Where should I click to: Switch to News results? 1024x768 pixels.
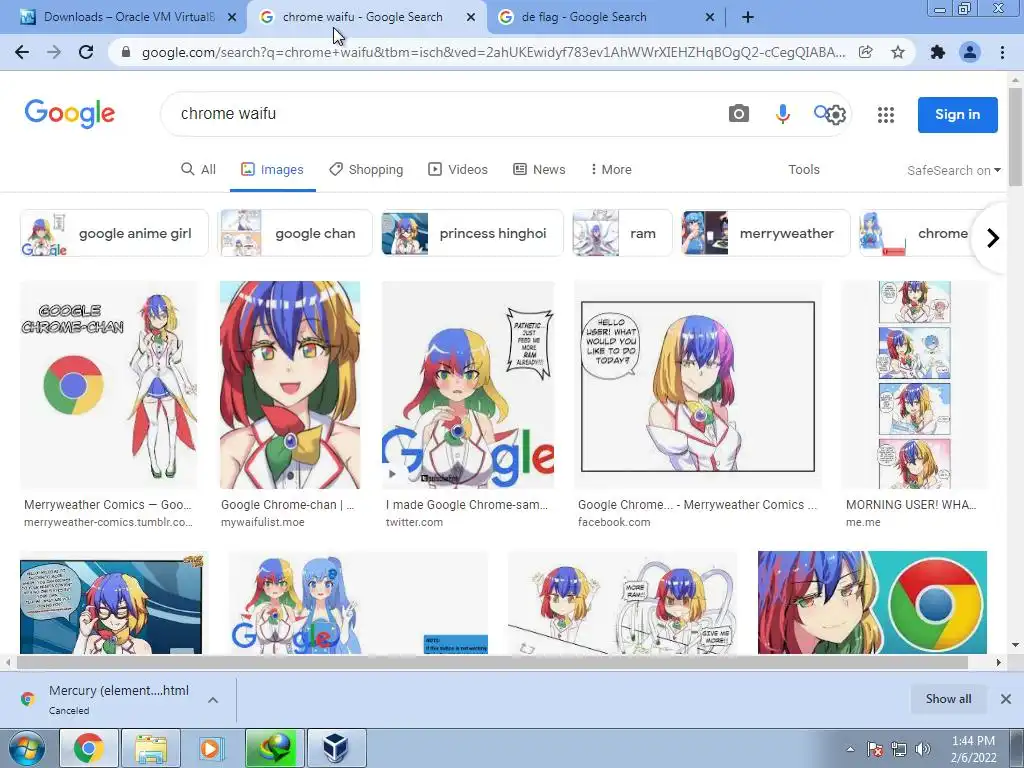(539, 169)
